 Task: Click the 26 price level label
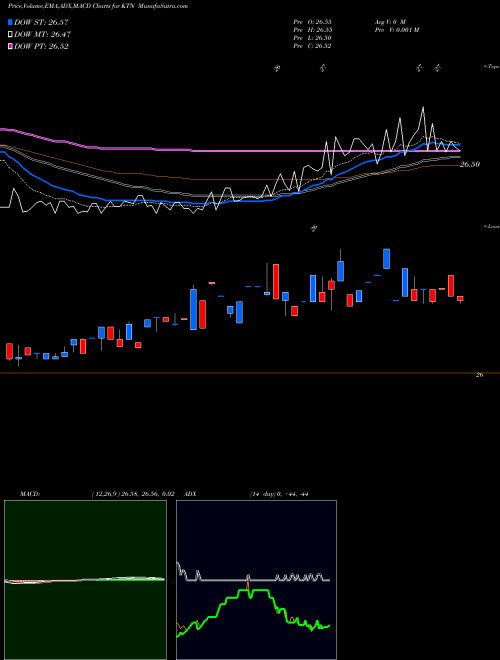pyautogui.click(x=479, y=375)
